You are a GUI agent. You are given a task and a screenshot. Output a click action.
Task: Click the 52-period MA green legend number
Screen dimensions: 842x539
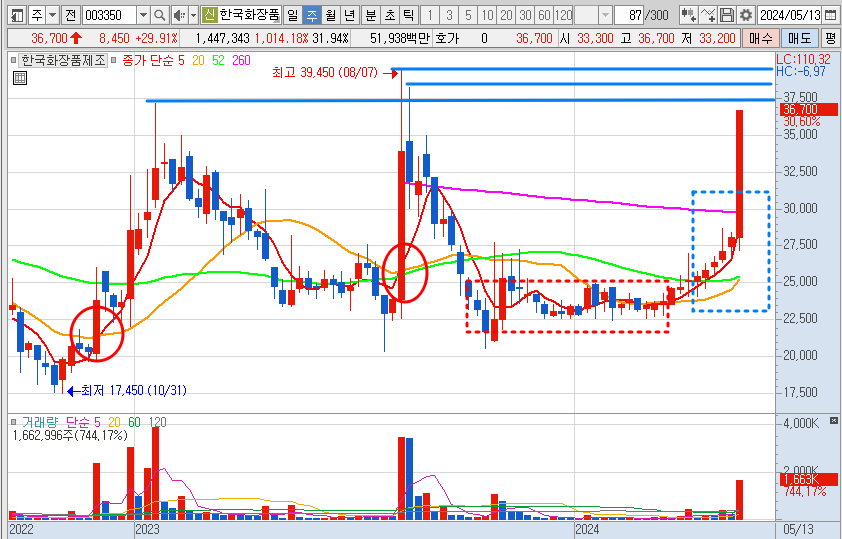click(x=218, y=60)
